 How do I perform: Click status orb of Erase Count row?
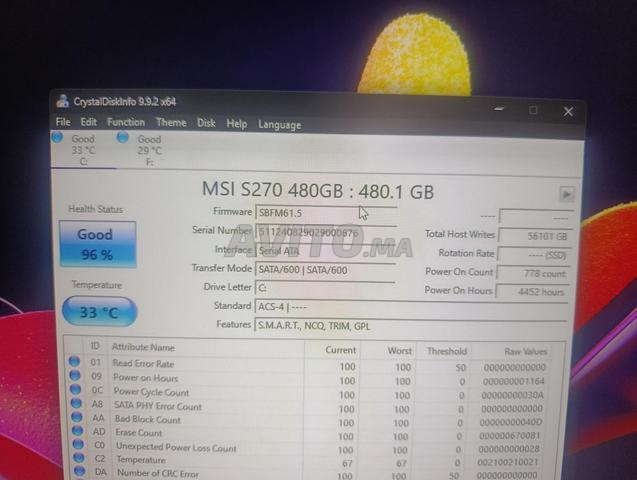click(77, 430)
